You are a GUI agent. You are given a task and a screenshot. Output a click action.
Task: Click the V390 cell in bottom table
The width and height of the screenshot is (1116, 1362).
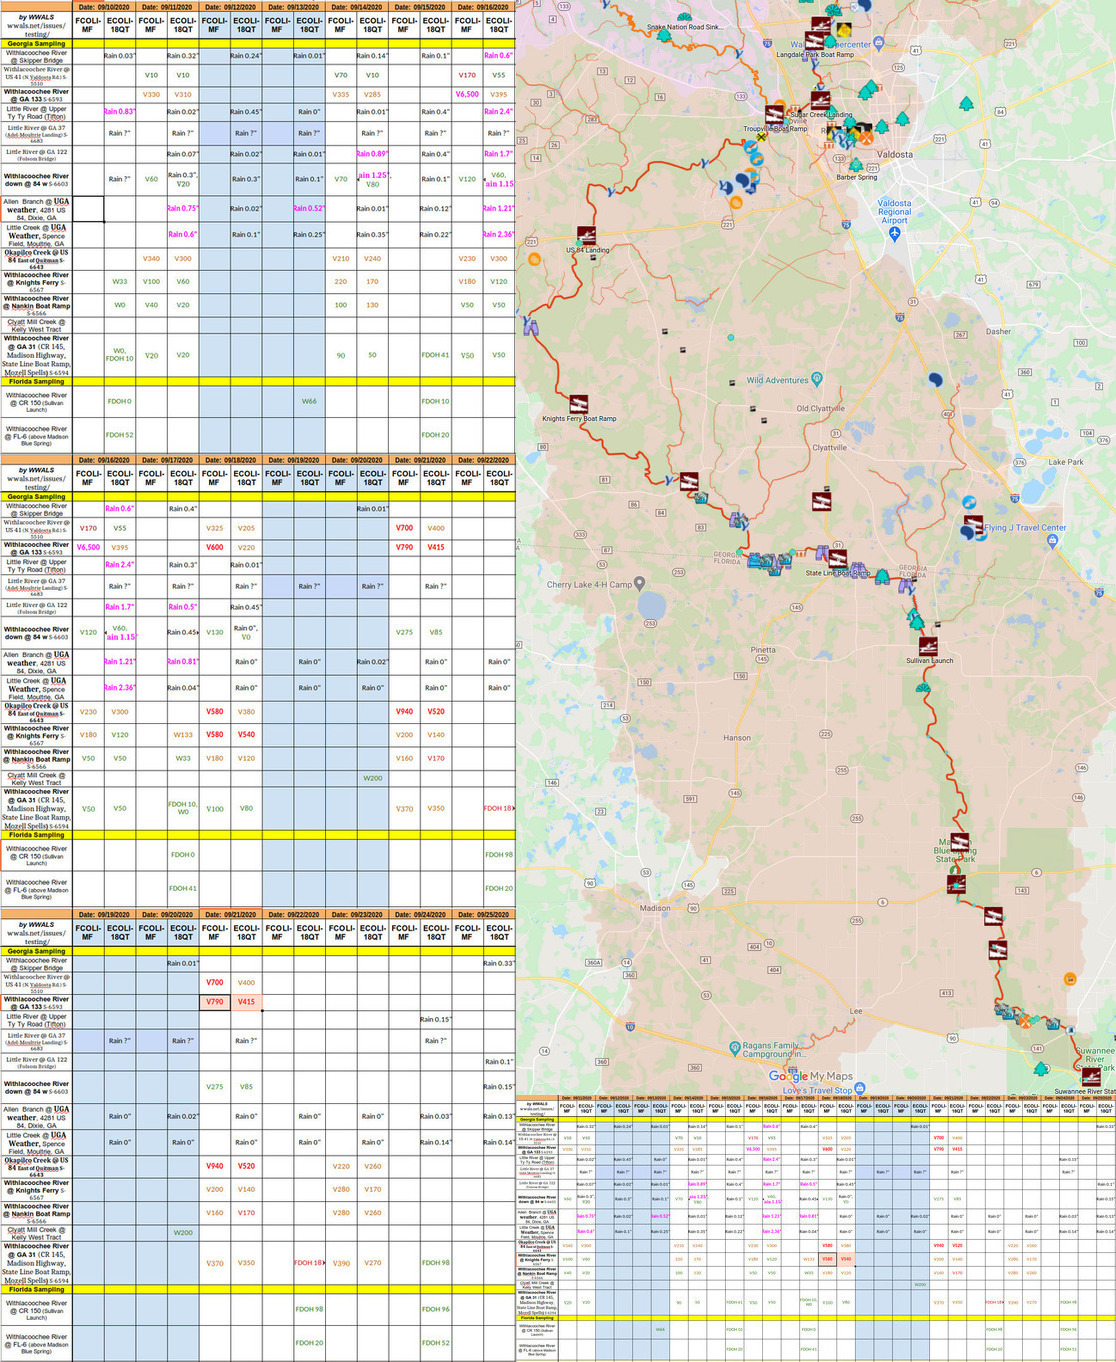[x=341, y=1263]
